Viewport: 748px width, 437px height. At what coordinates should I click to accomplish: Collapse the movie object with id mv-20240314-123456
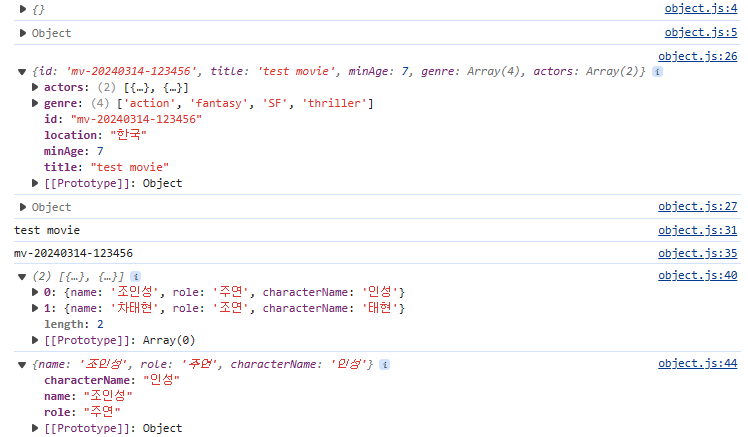(x=22, y=72)
